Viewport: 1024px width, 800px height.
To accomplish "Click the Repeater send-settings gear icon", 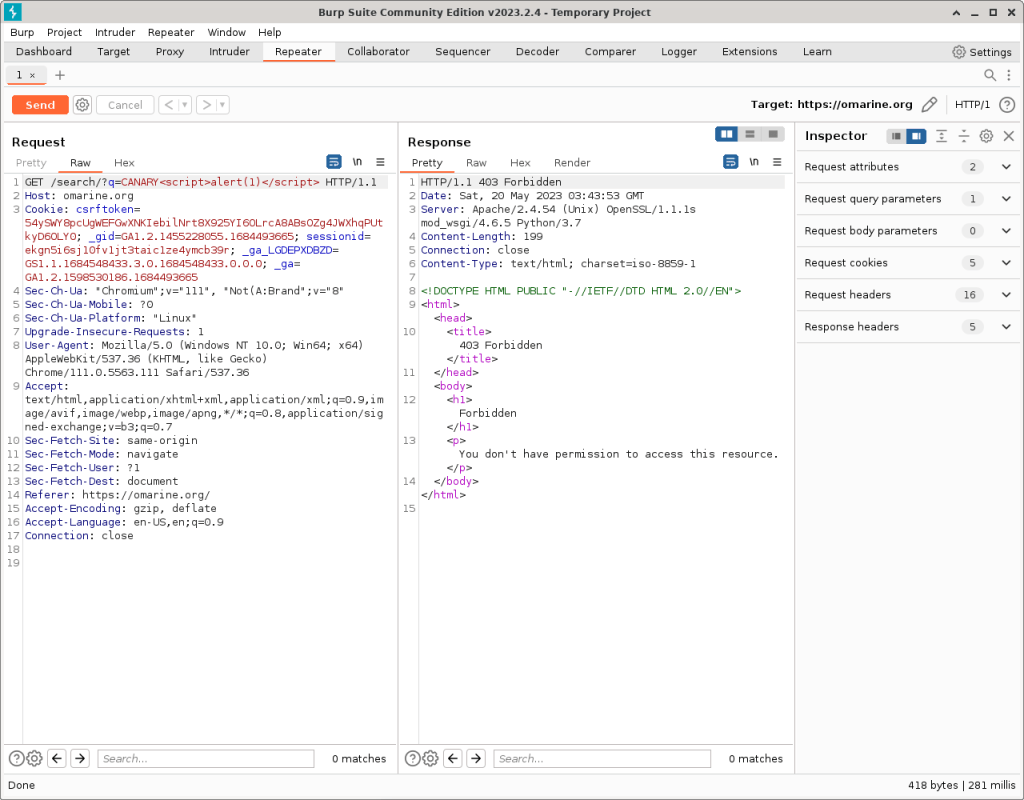I will pyautogui.click(x=82, y=105).
